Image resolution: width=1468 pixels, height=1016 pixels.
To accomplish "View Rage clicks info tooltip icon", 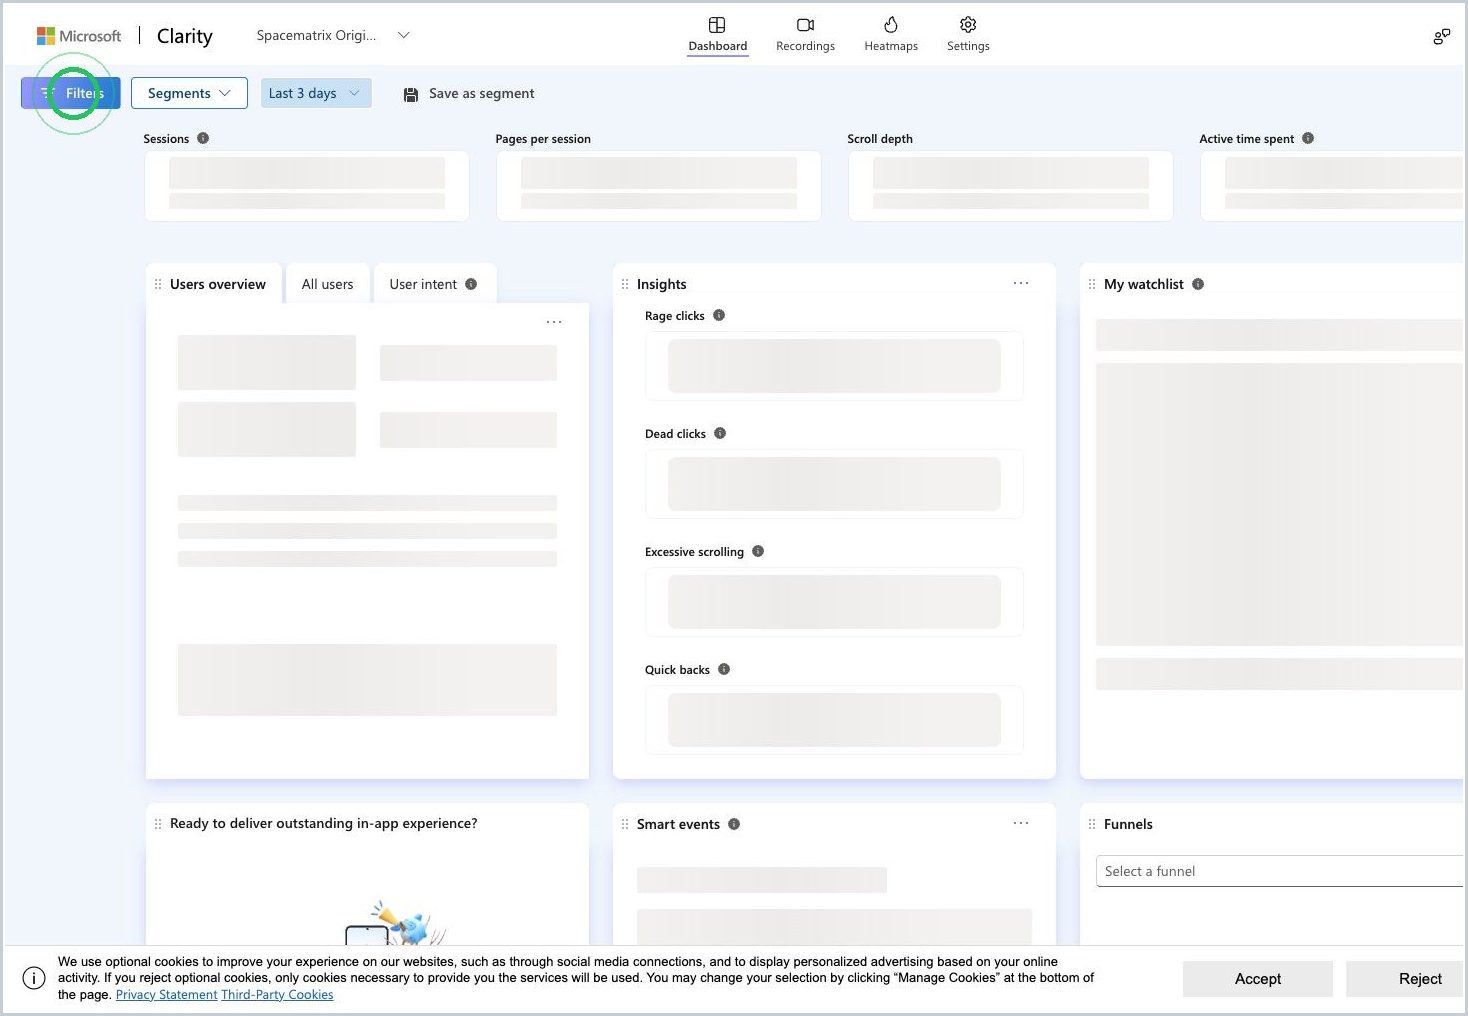I will click(719, 315).
